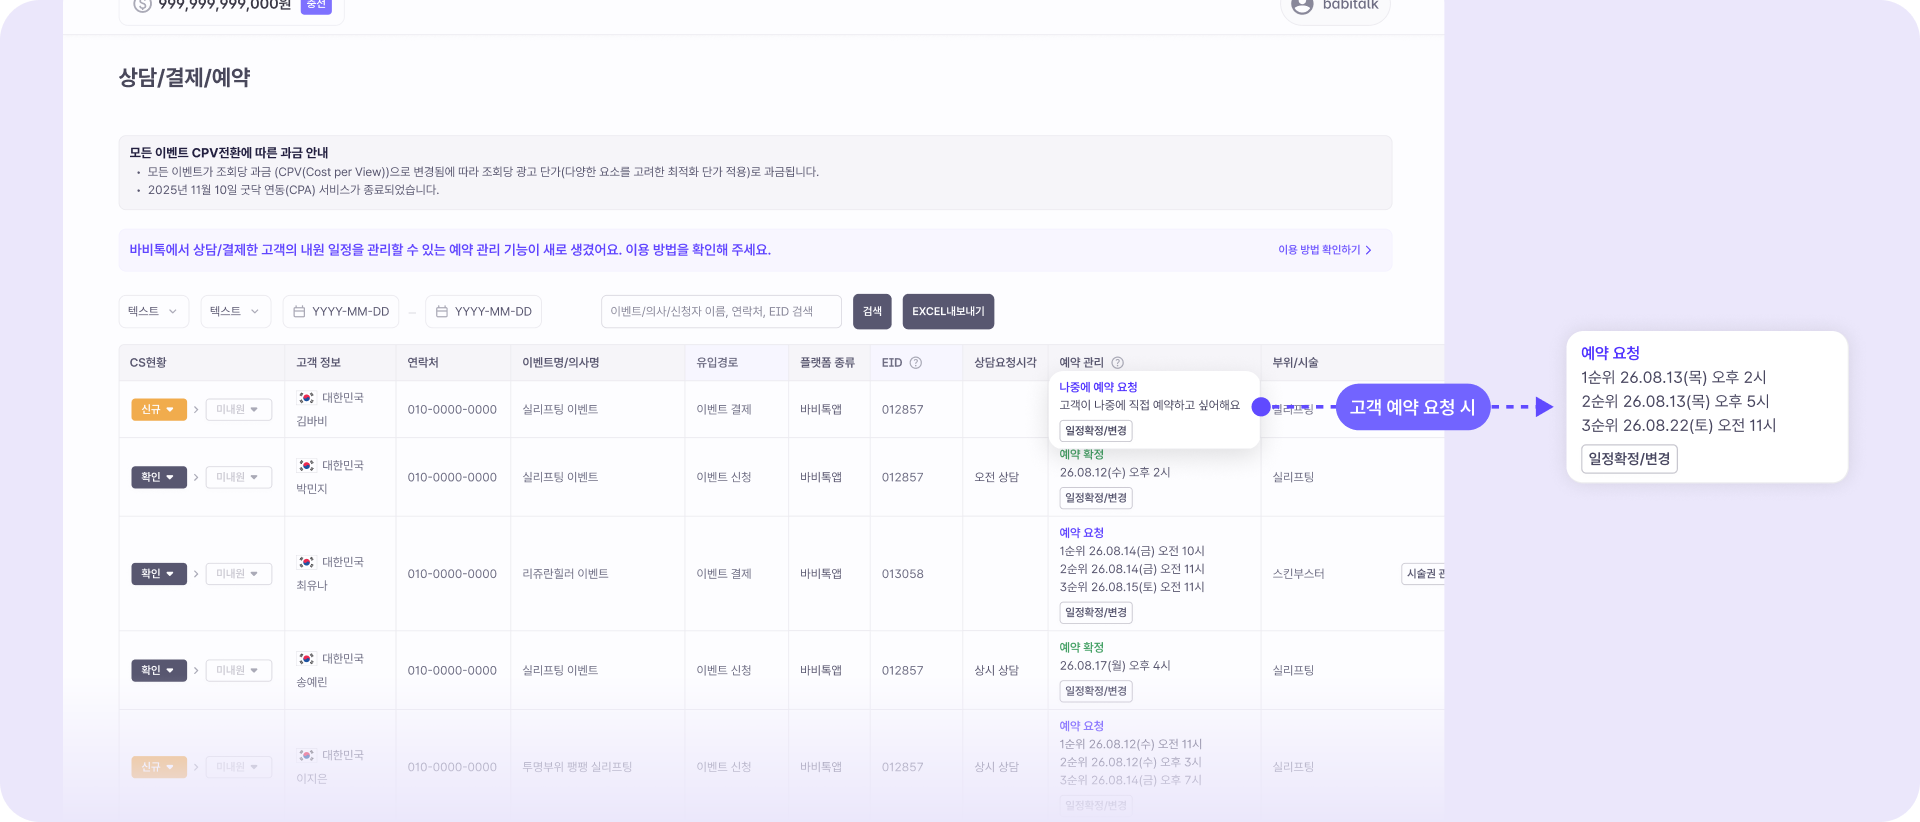Click the end date YYYY-MM-DD field
Image resolution: width=1920 pixels, height=822 pixels.
point(484,312)
